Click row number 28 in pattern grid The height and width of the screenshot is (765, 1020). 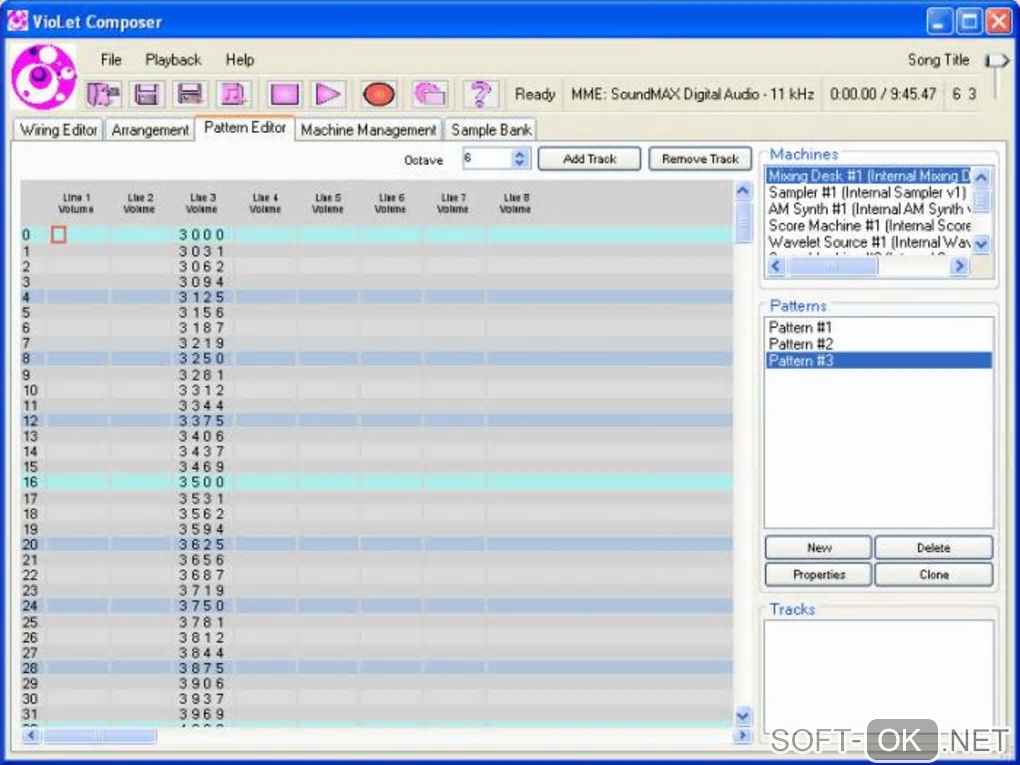[x=31, y=668]
